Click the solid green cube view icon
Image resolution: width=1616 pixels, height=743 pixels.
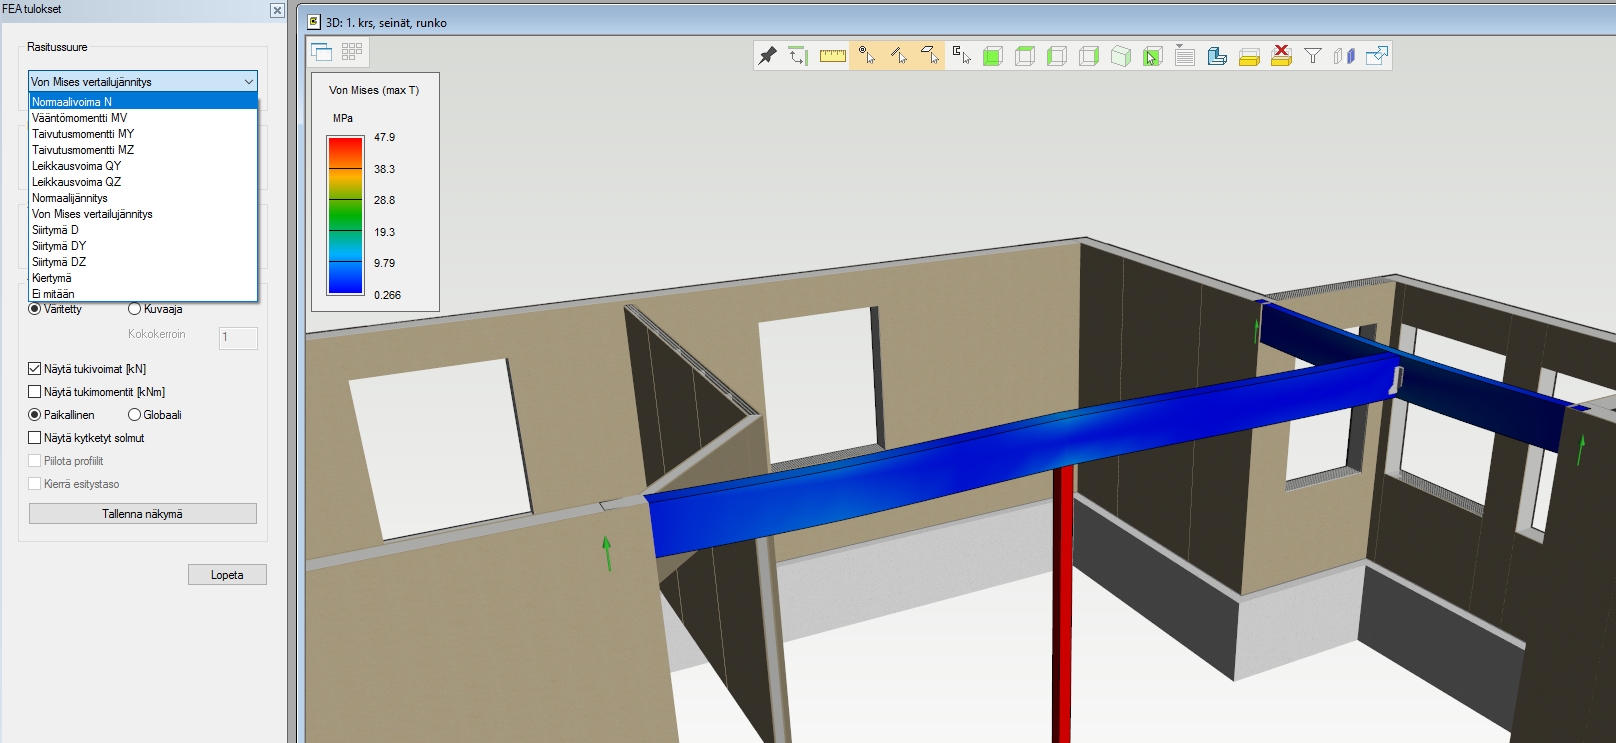pyautogui.click(x=993, y=56)
